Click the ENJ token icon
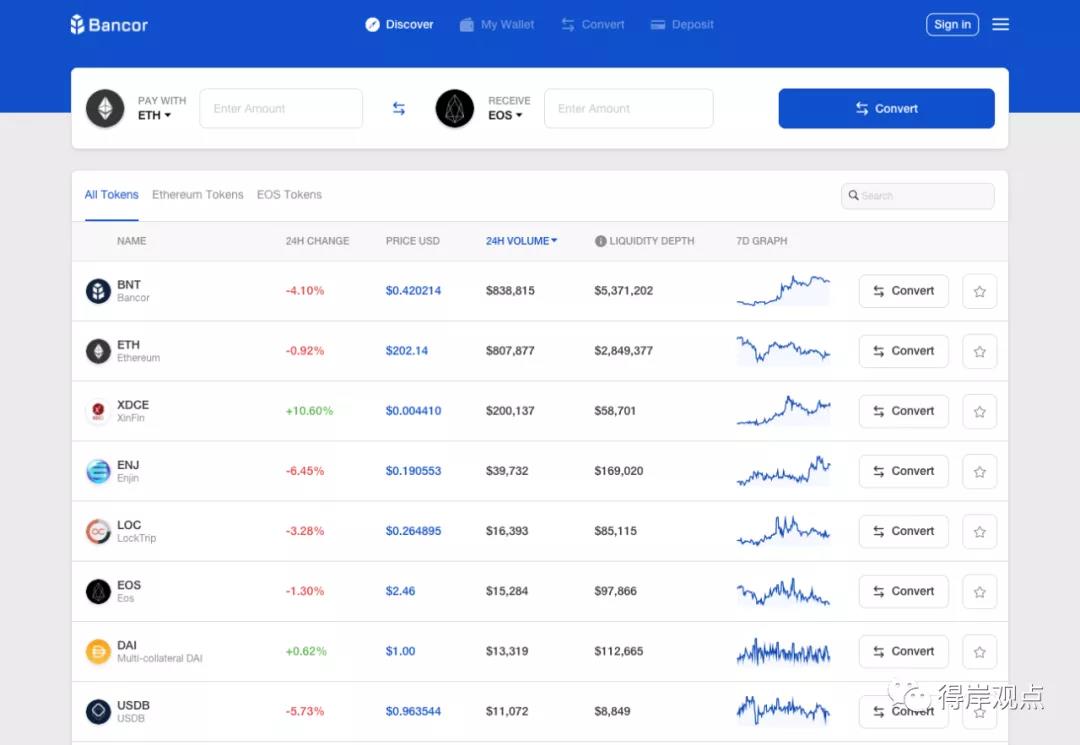Image resolution: width=1080 pixels, height=745 pixels. (x=98, y=471)
